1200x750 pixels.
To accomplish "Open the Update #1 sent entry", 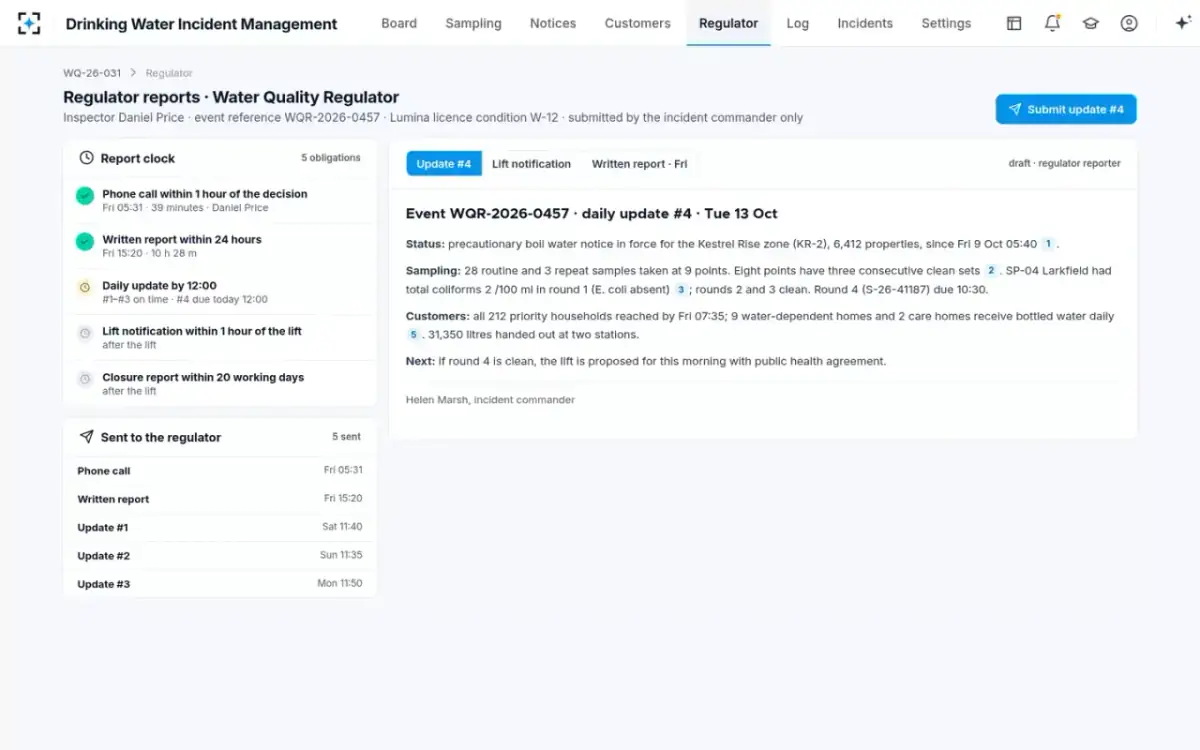I will (x=220, y=527).
